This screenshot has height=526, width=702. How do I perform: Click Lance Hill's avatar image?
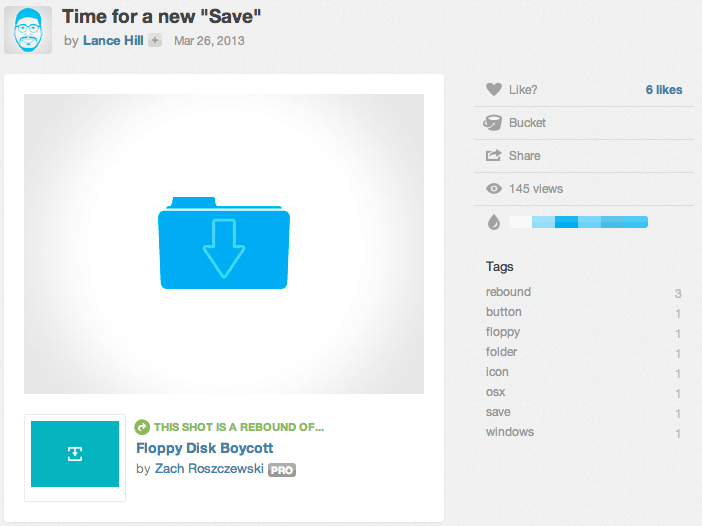click(28, 30)
